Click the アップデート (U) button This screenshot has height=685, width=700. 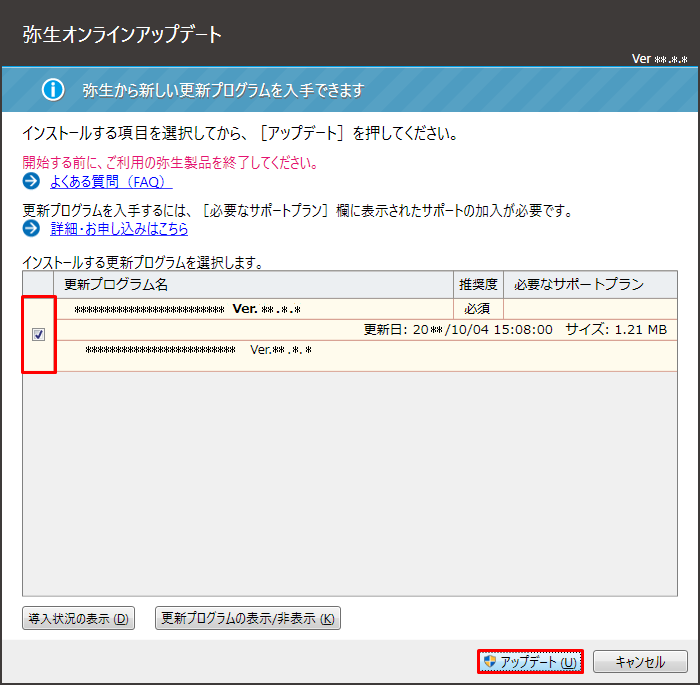tap(530, 661)
